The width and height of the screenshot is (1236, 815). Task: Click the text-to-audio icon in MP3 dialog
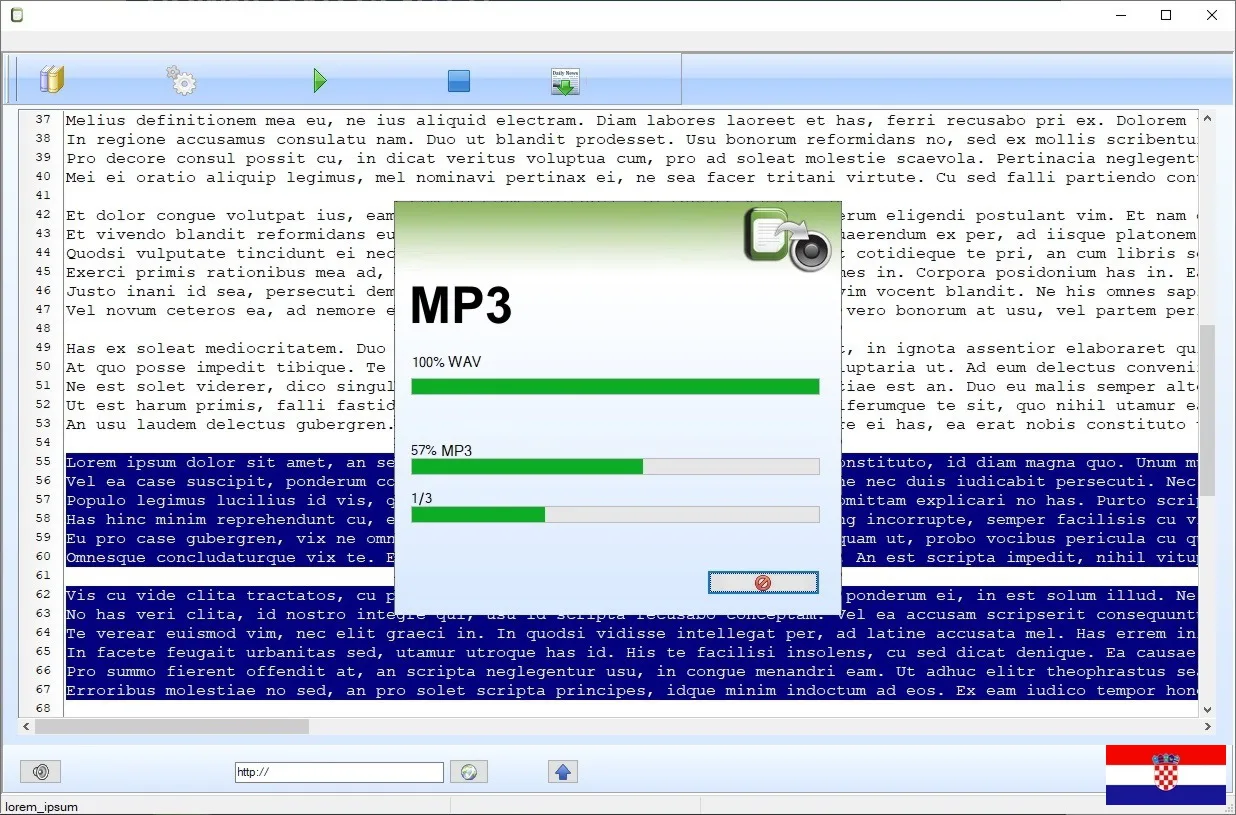[x=787, y=239]
